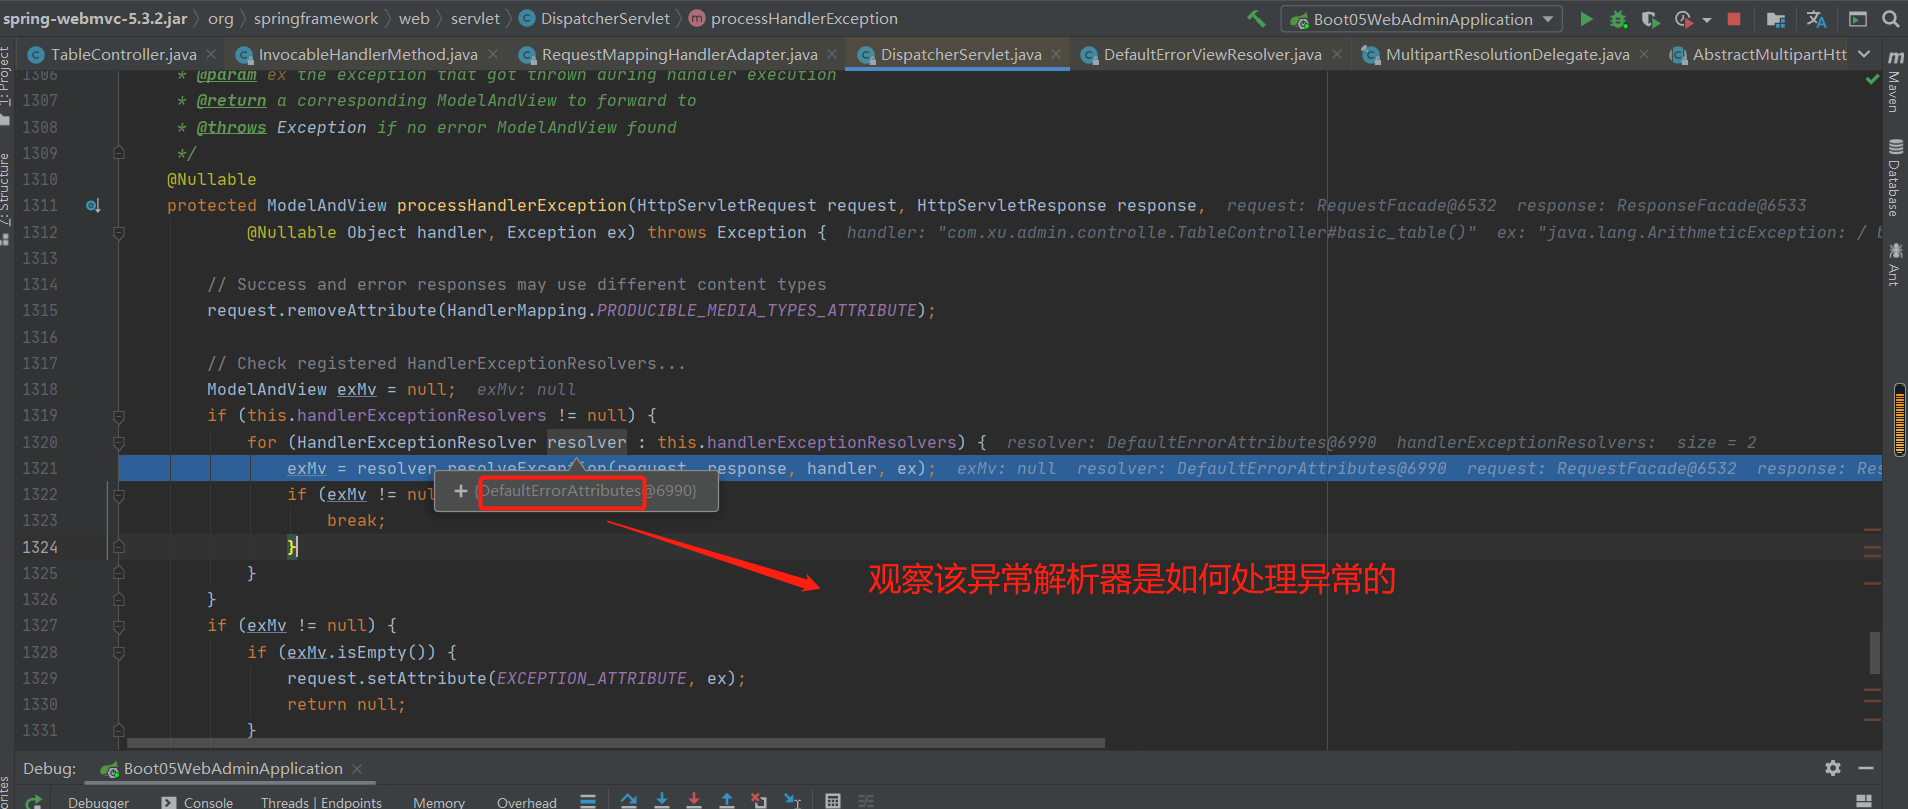Screen dimensions: 1908x809
Task: Expand the profiler options dropdown arrow
Action: pyautogui.click(x=1707, y=20)
